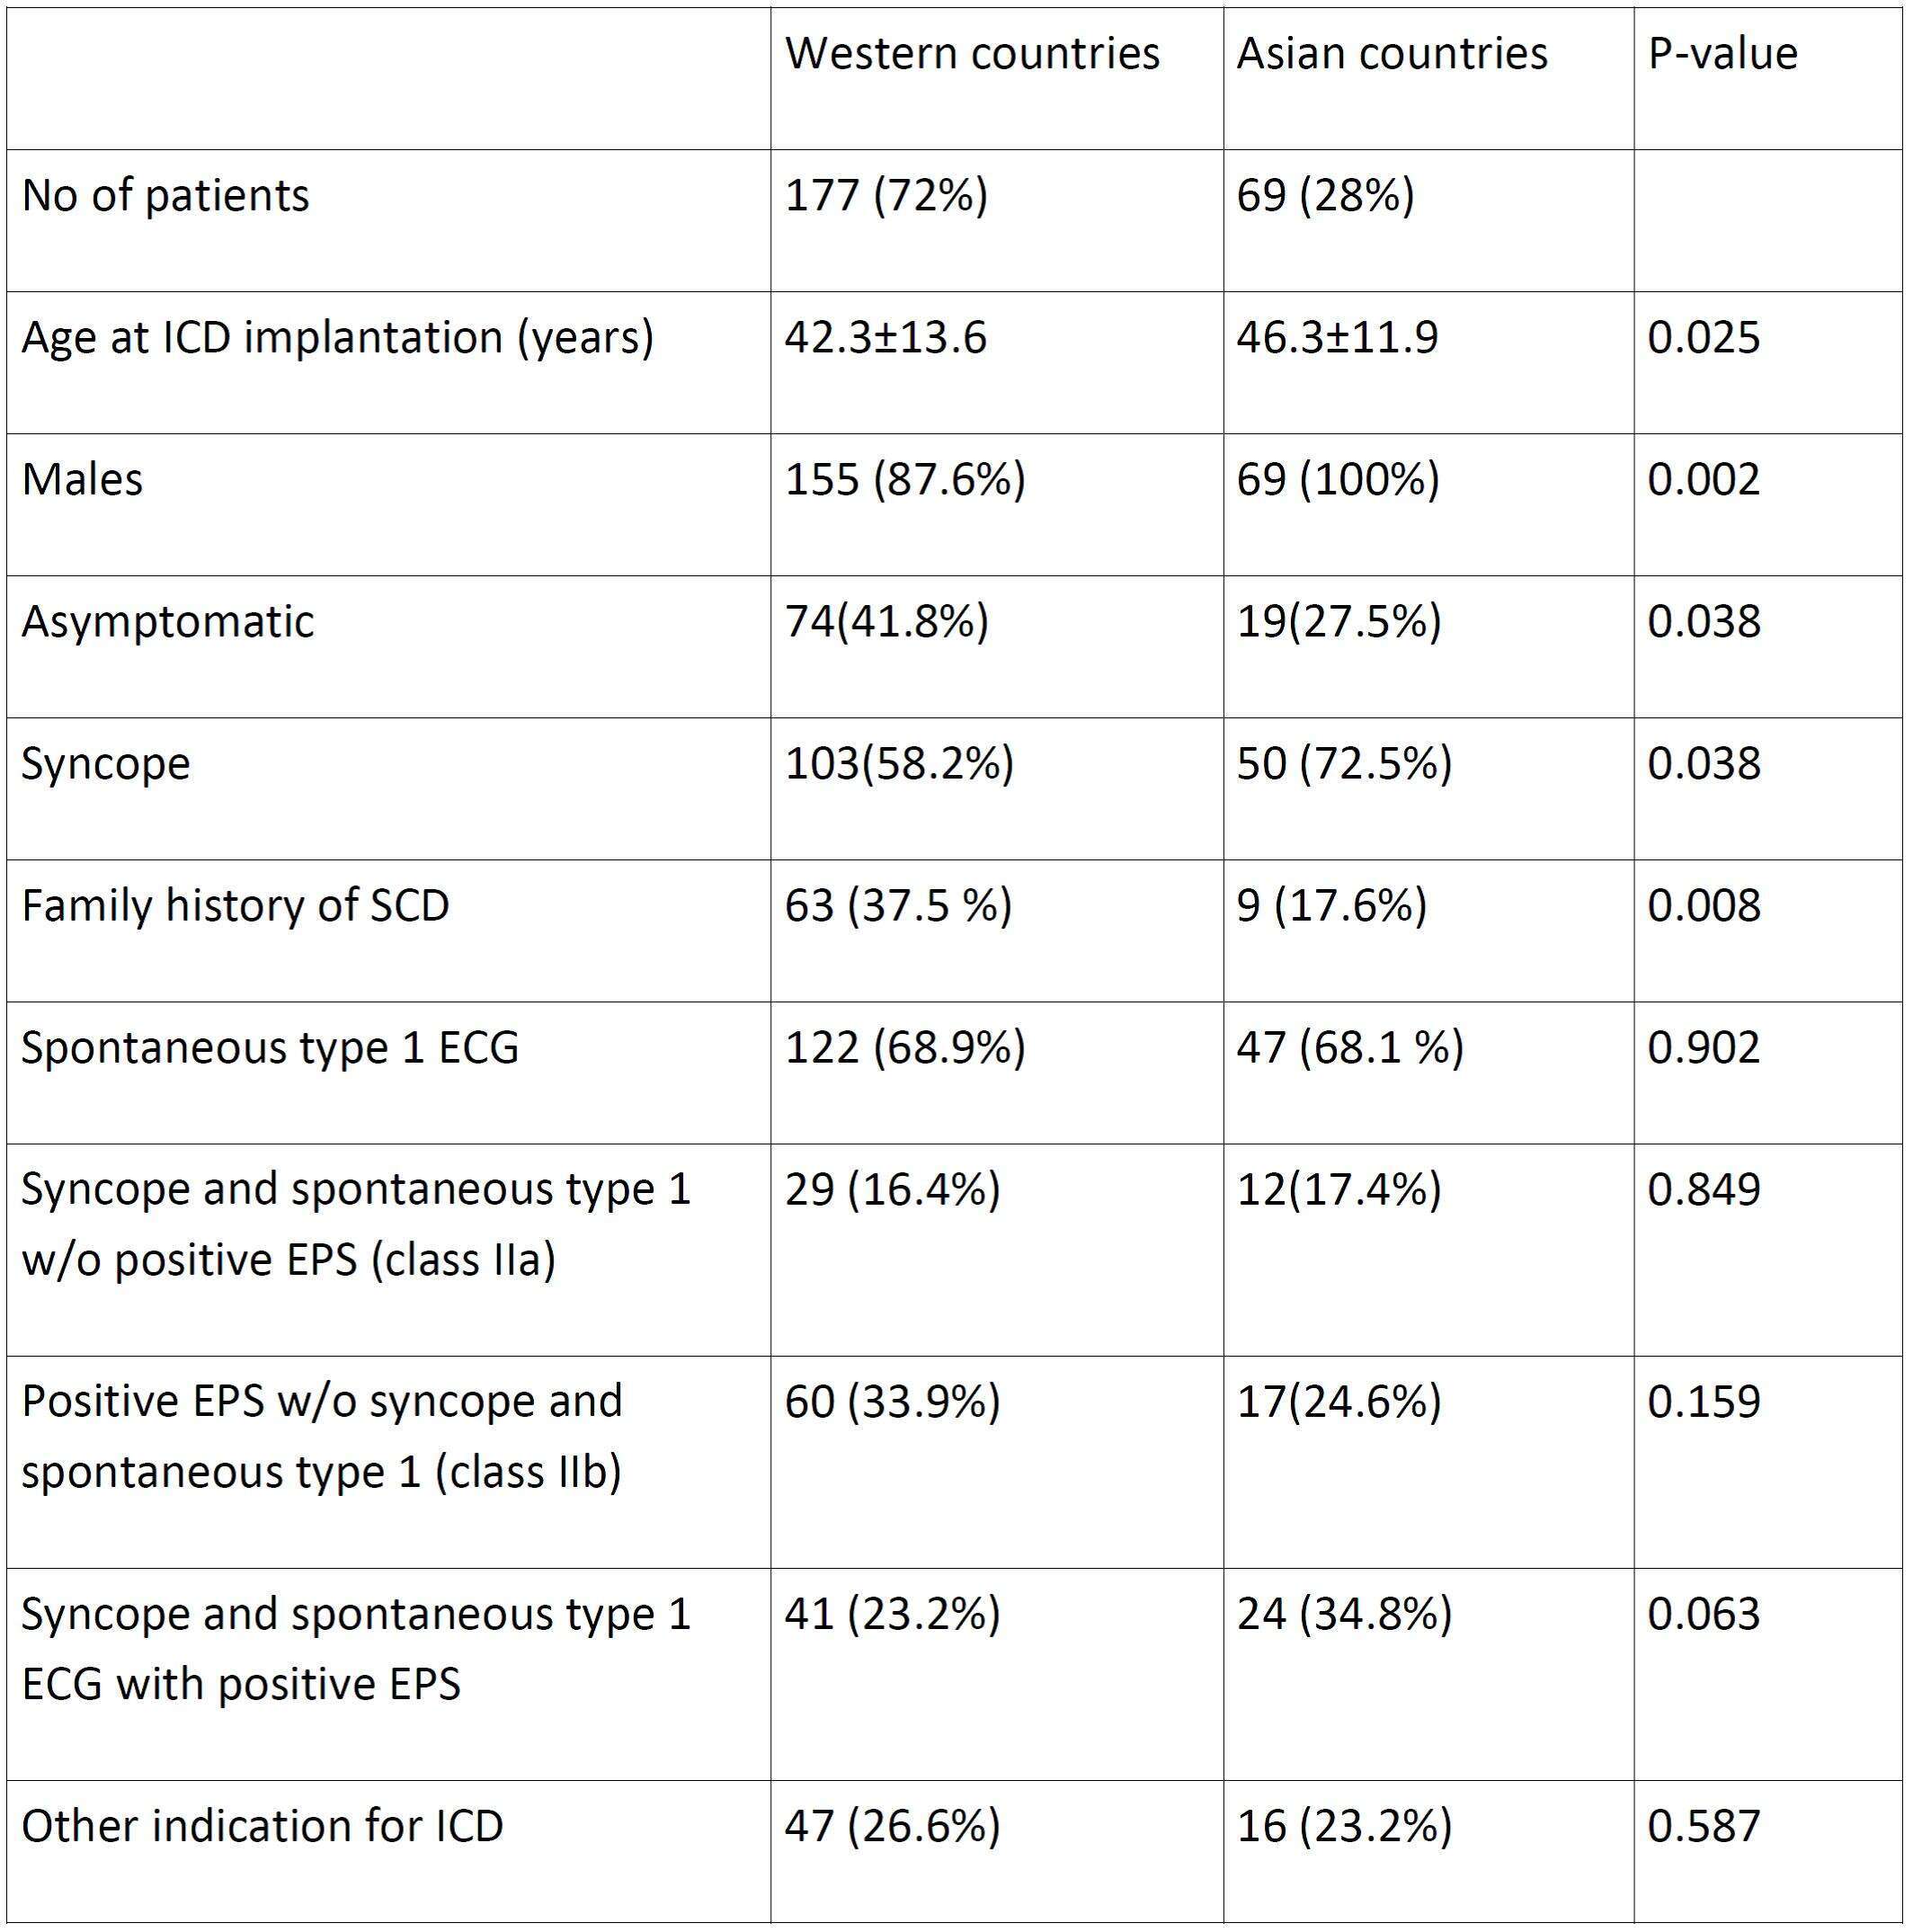This screenshot has width=1913, height=1932.
Task: Select the 103(58.2%) syncope cell
Action: pyautogui.click(x=899, y=764)
